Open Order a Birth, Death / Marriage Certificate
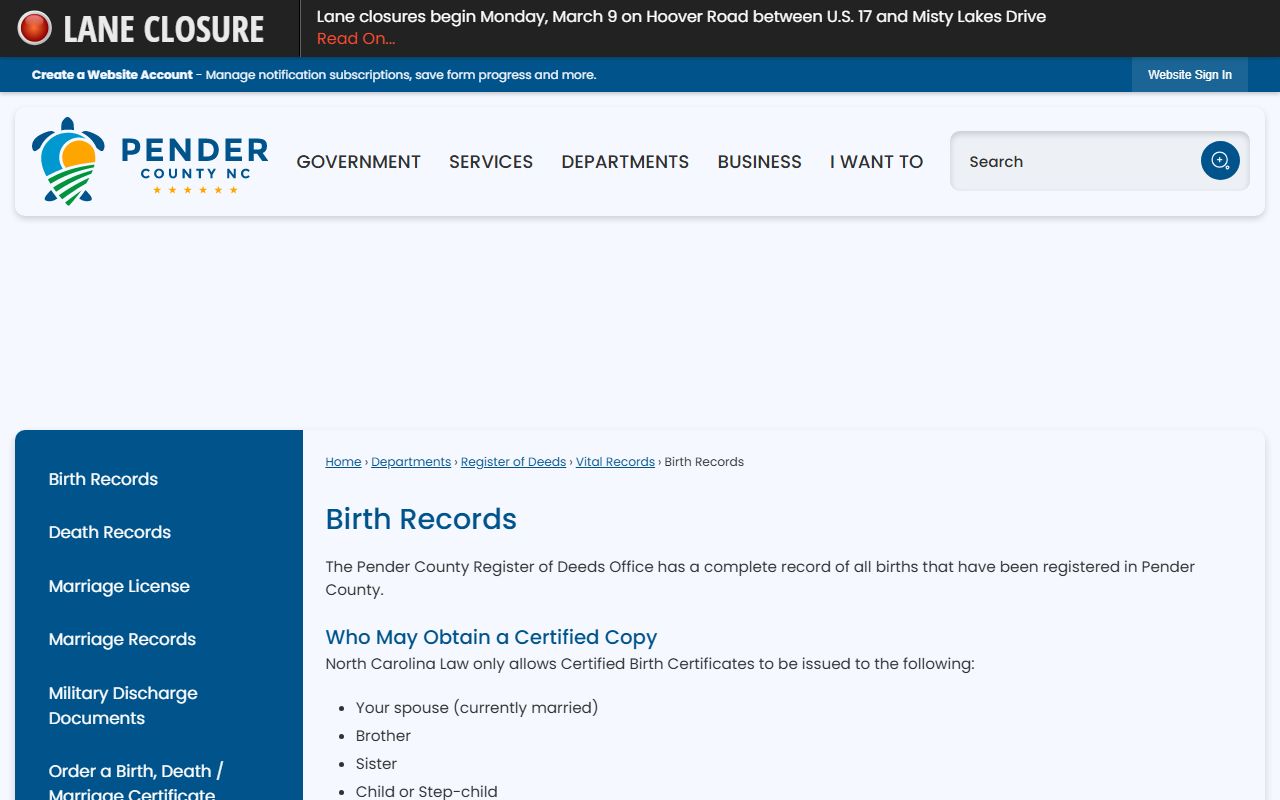Viewport: 1280px width, 800px height. (x=136, y=782)
